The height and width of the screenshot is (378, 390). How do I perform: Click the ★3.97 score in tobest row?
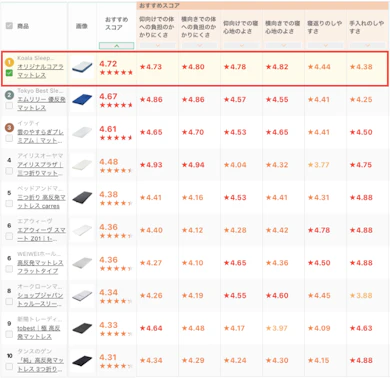276,328
